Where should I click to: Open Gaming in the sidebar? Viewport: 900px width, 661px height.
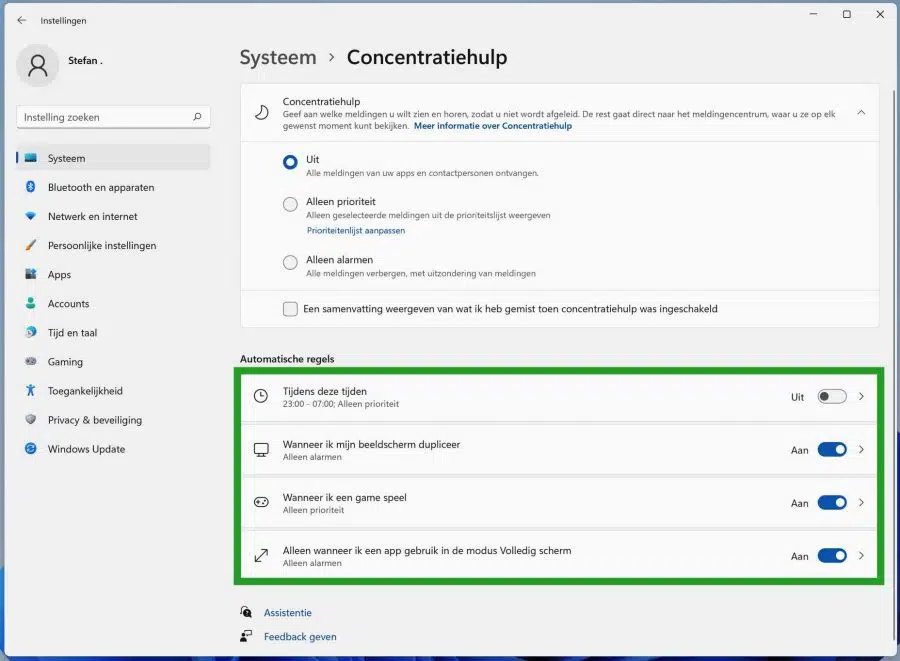(x=113, y=361)
